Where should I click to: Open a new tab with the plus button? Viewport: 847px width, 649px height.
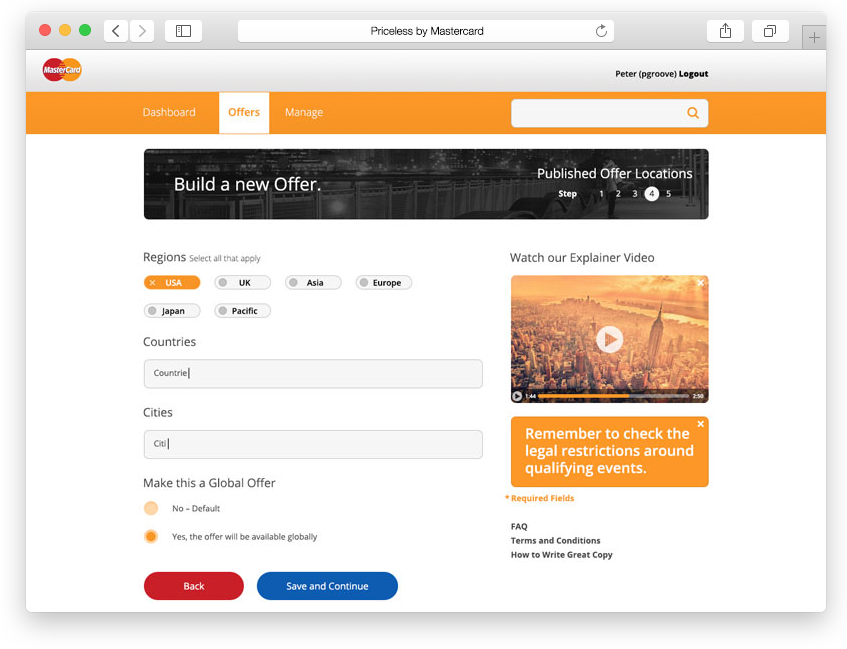814,37
